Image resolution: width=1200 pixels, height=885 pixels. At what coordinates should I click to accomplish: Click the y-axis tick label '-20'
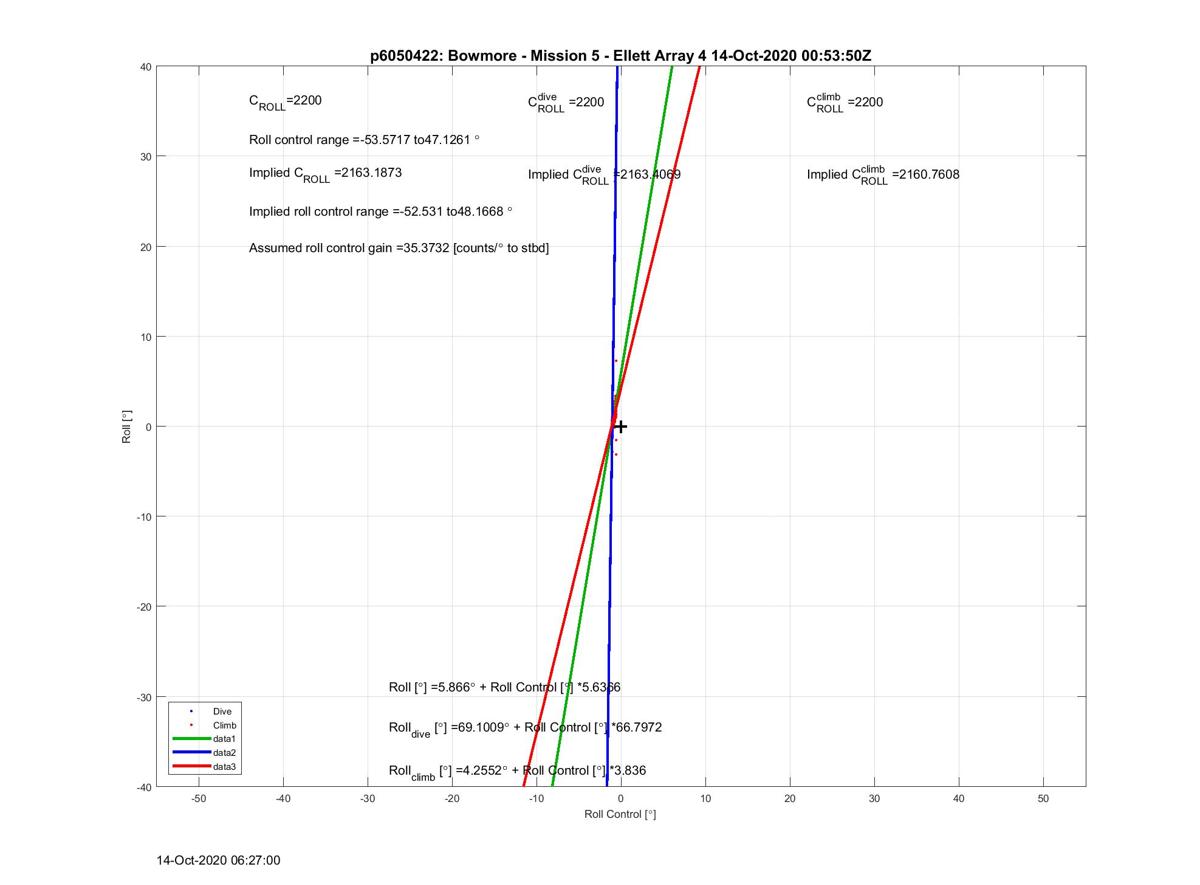pyautogui.click(x=144, y=606)
